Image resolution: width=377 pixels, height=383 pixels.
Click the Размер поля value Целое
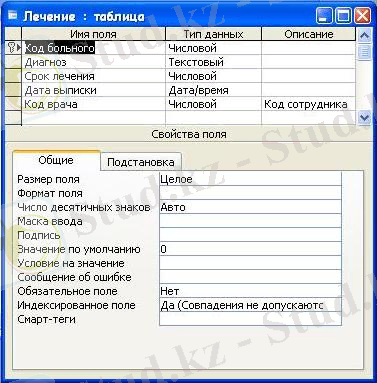(x=250, y=179)
